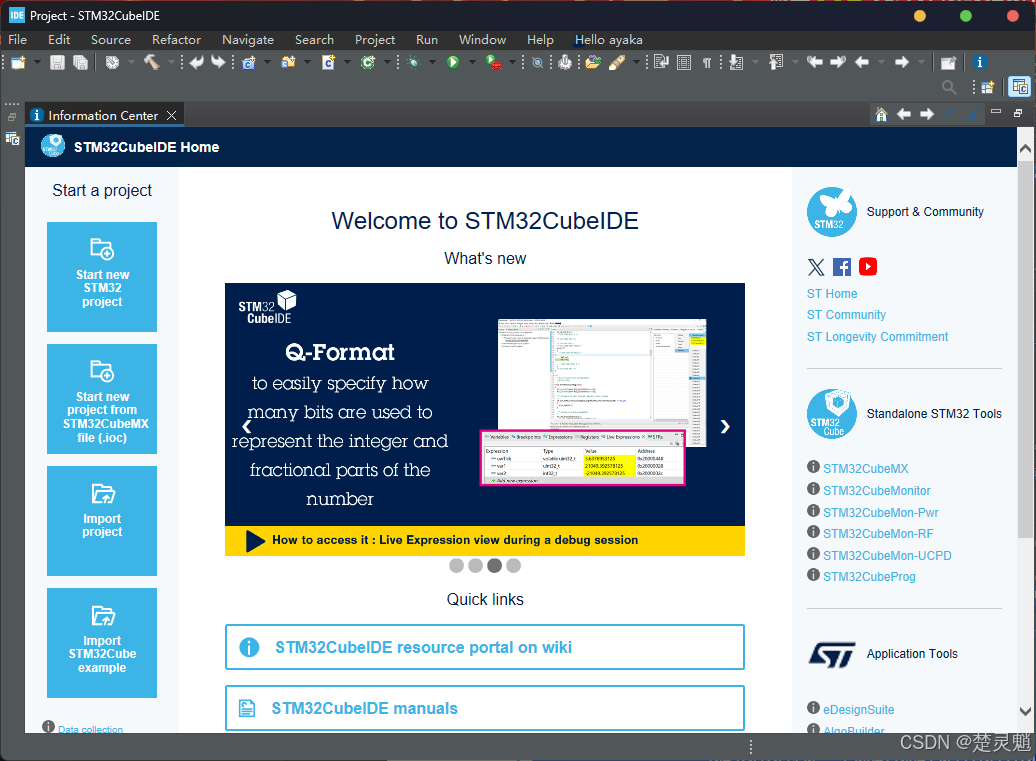Click the main toolbar Back arrow
The width and height of the screenshot is (1036, 761).
point(862,62)
